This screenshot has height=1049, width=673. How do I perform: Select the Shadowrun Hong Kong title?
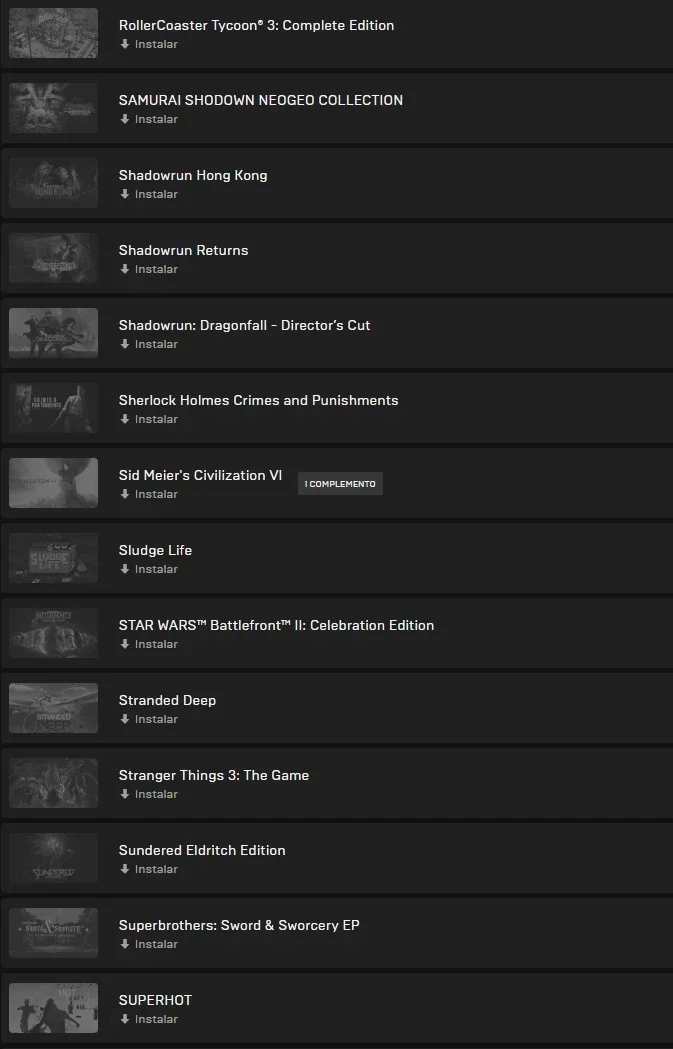coord(193,175)
